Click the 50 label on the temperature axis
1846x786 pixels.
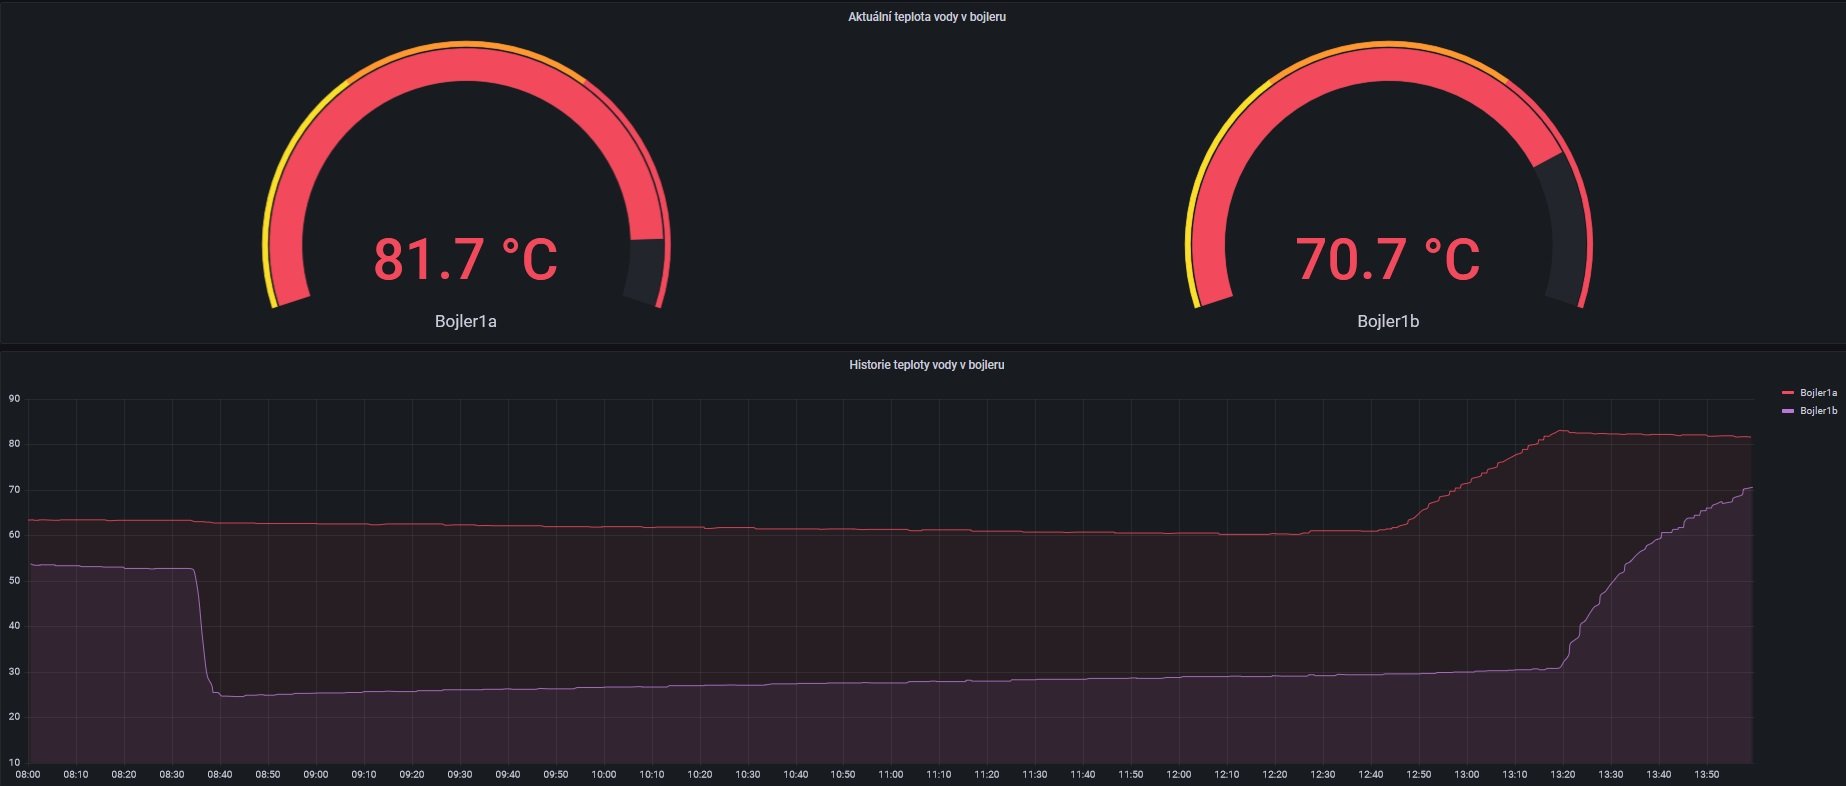pyautogui.click(x=14, y=581)
